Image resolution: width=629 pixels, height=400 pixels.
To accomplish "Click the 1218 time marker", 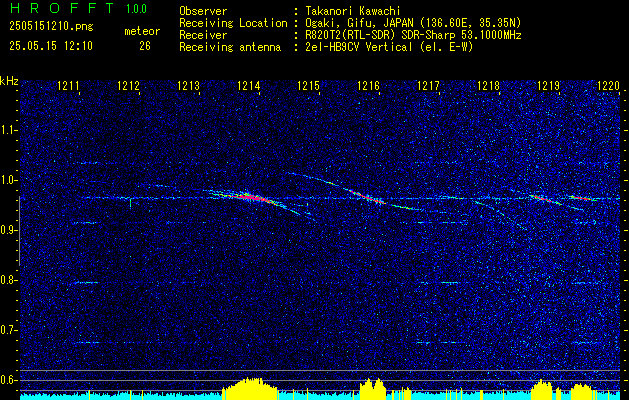I will point(488,85).
